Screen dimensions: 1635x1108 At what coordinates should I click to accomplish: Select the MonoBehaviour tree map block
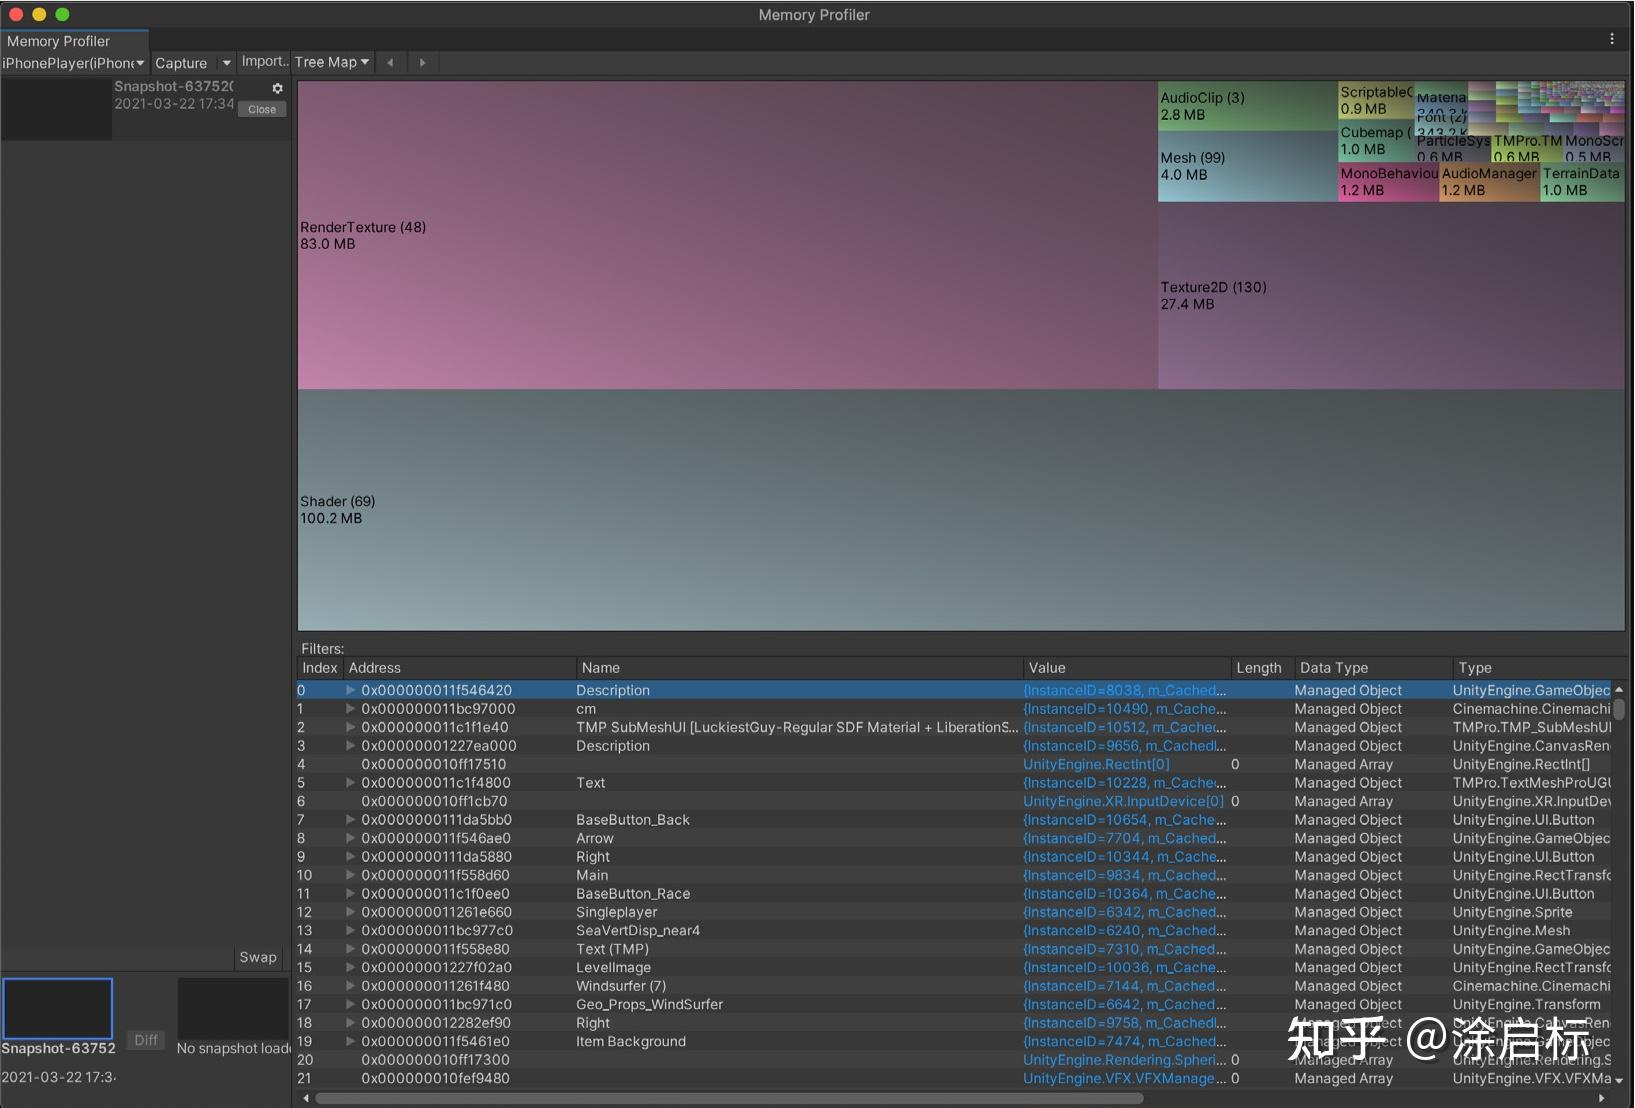pos(1388,182)
